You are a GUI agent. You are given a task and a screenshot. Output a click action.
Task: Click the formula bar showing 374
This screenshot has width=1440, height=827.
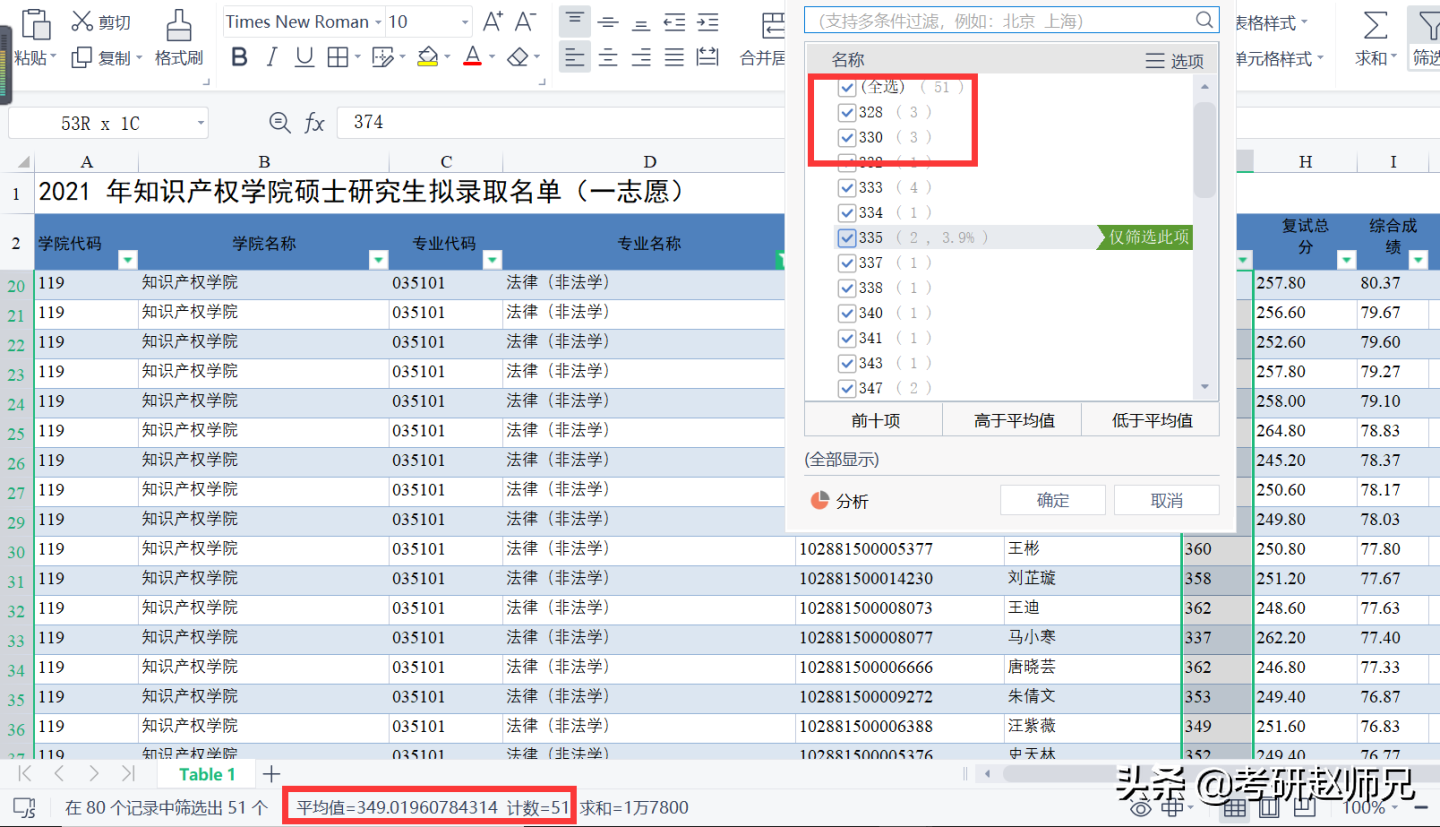point(560,123)
